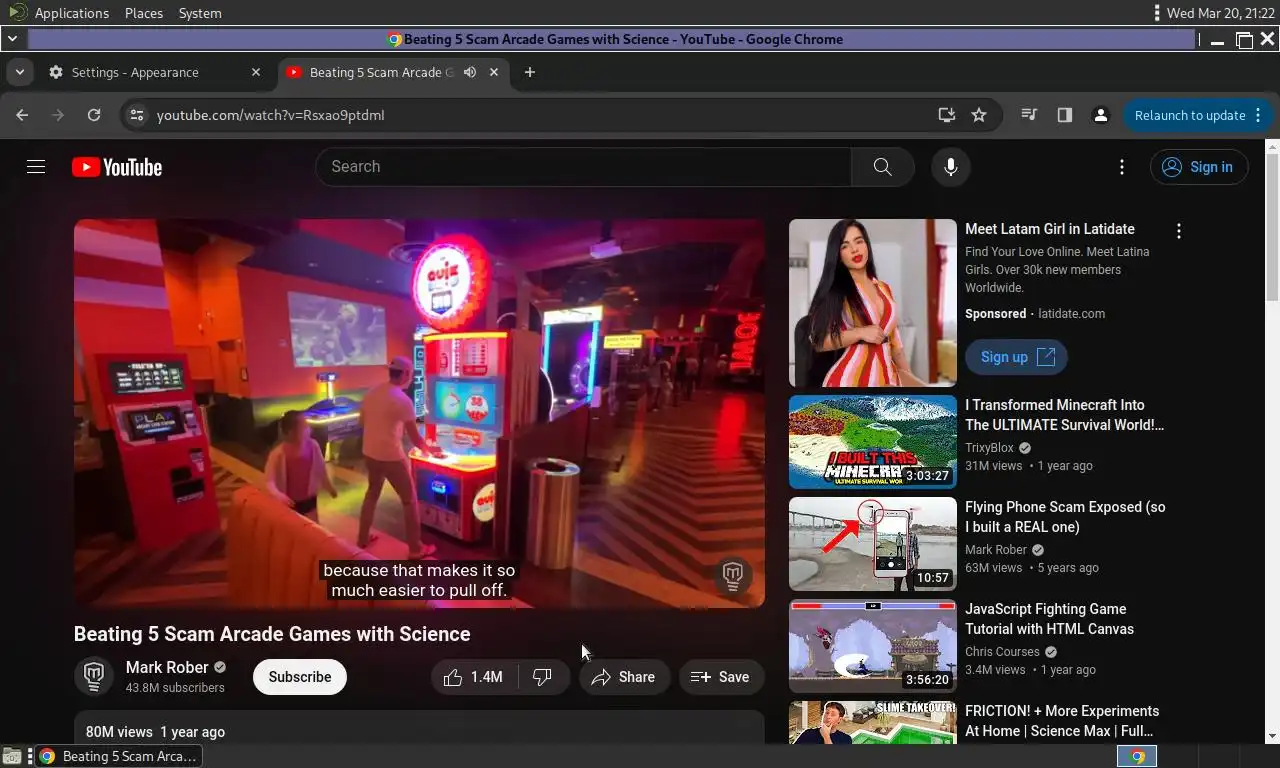Go back in Chrome history
This screenshot has width=1280, height=768.
(x=22, y=115)
